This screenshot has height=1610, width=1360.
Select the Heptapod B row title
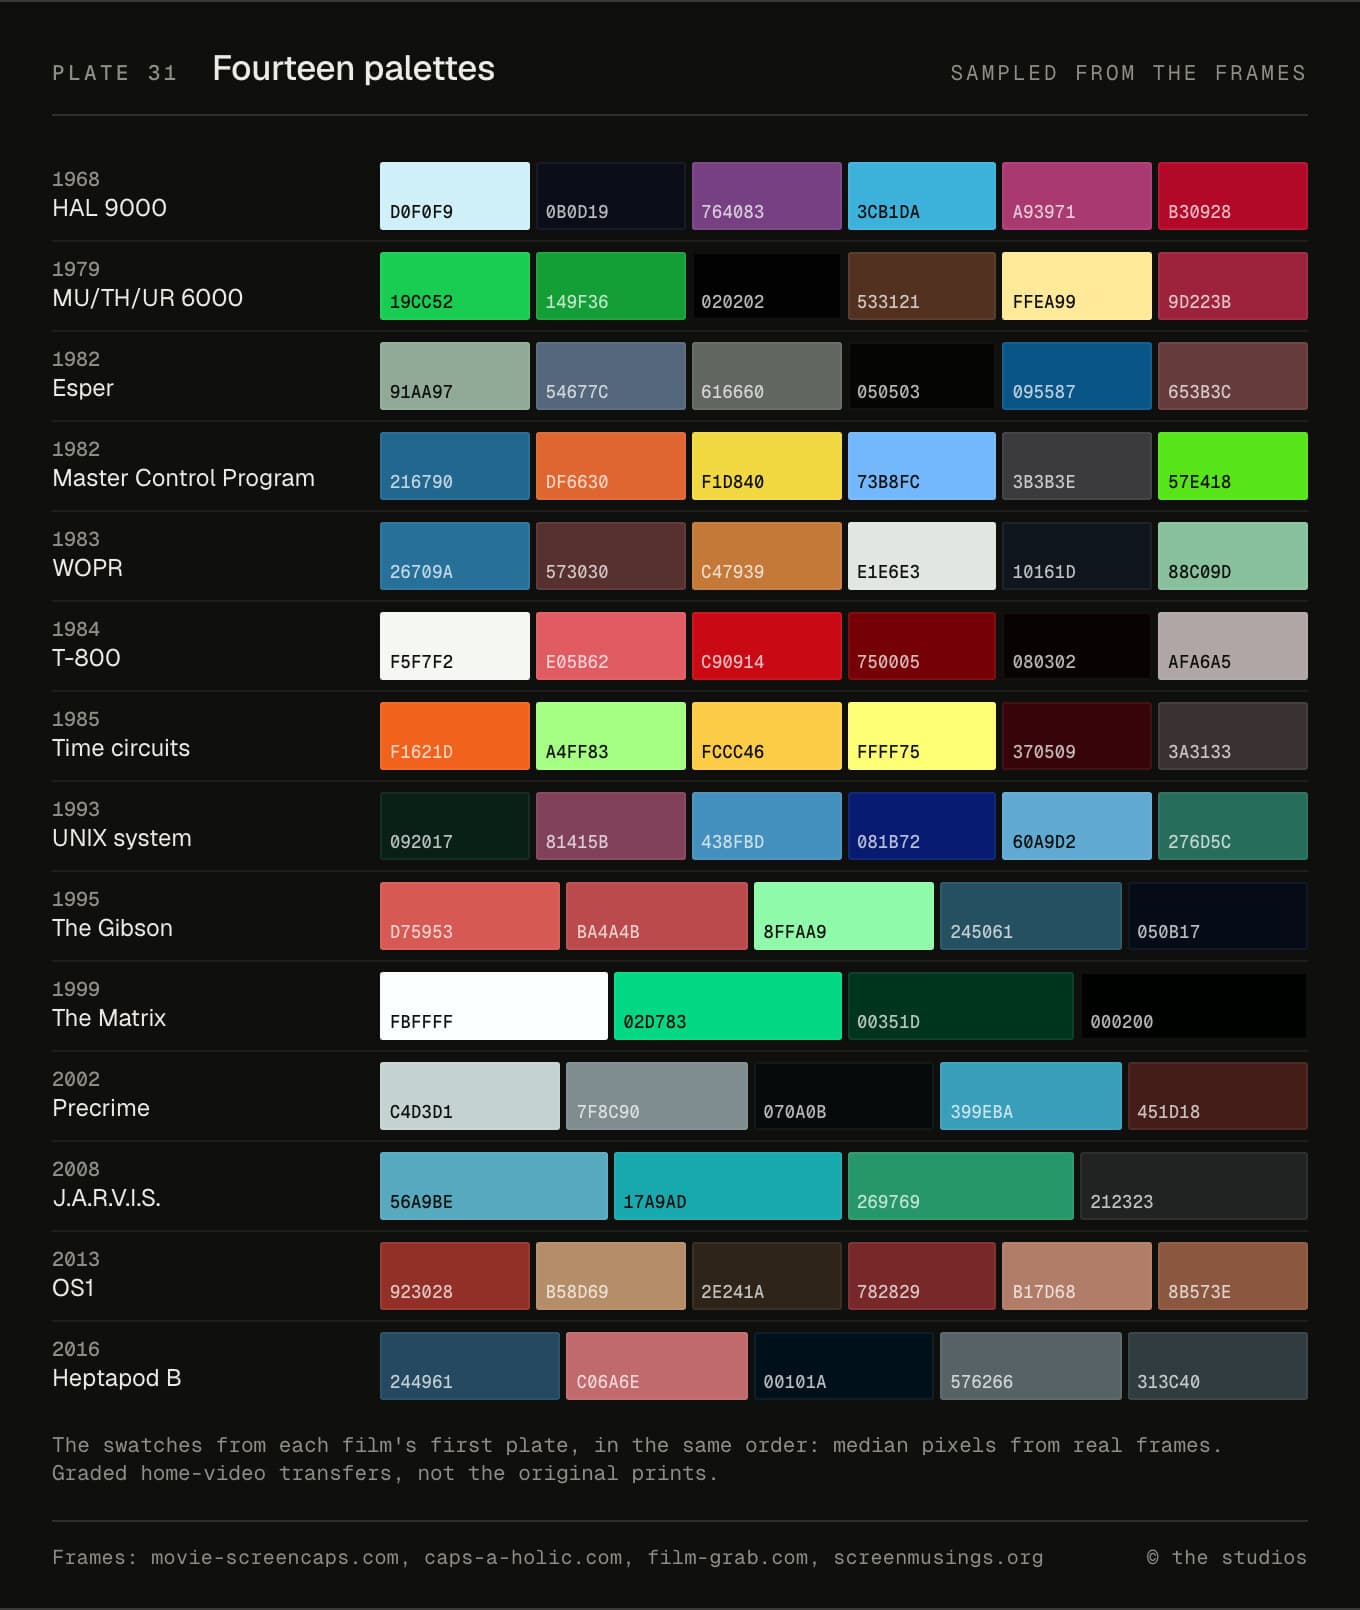(116, 1378)
